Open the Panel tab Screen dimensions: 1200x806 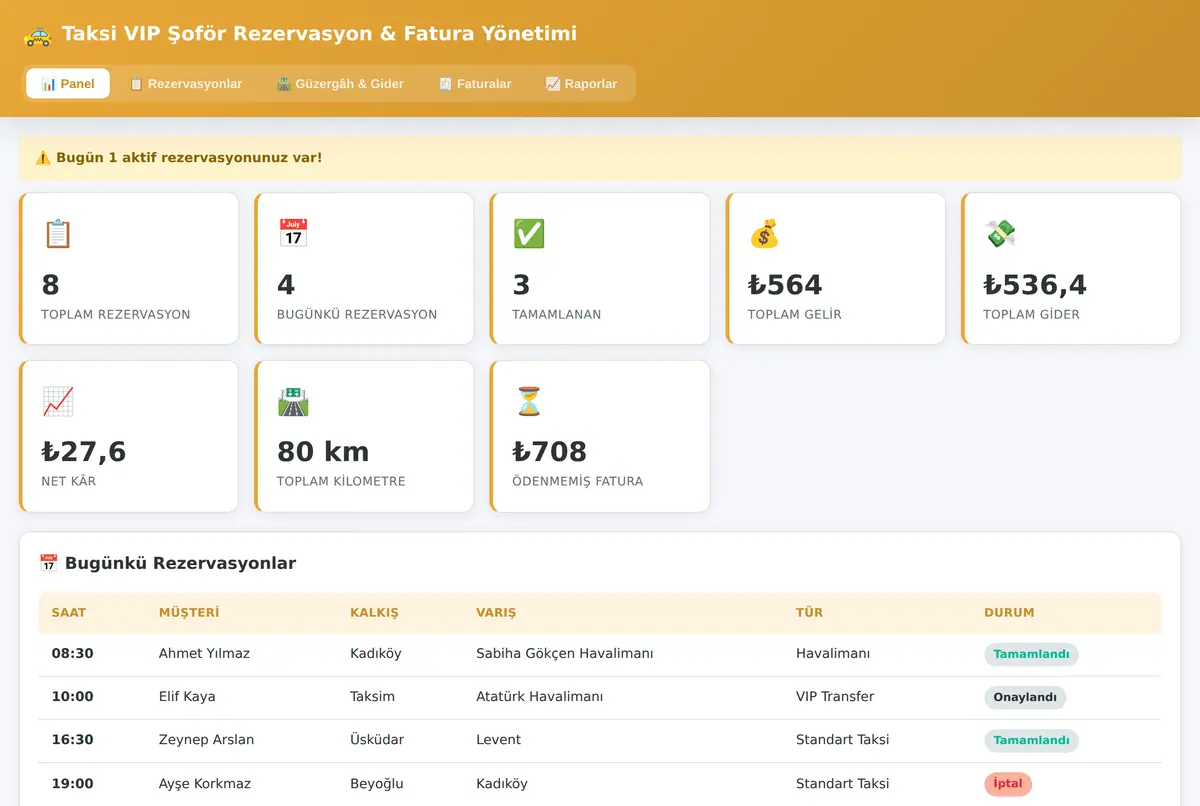(x=68, y=84)
